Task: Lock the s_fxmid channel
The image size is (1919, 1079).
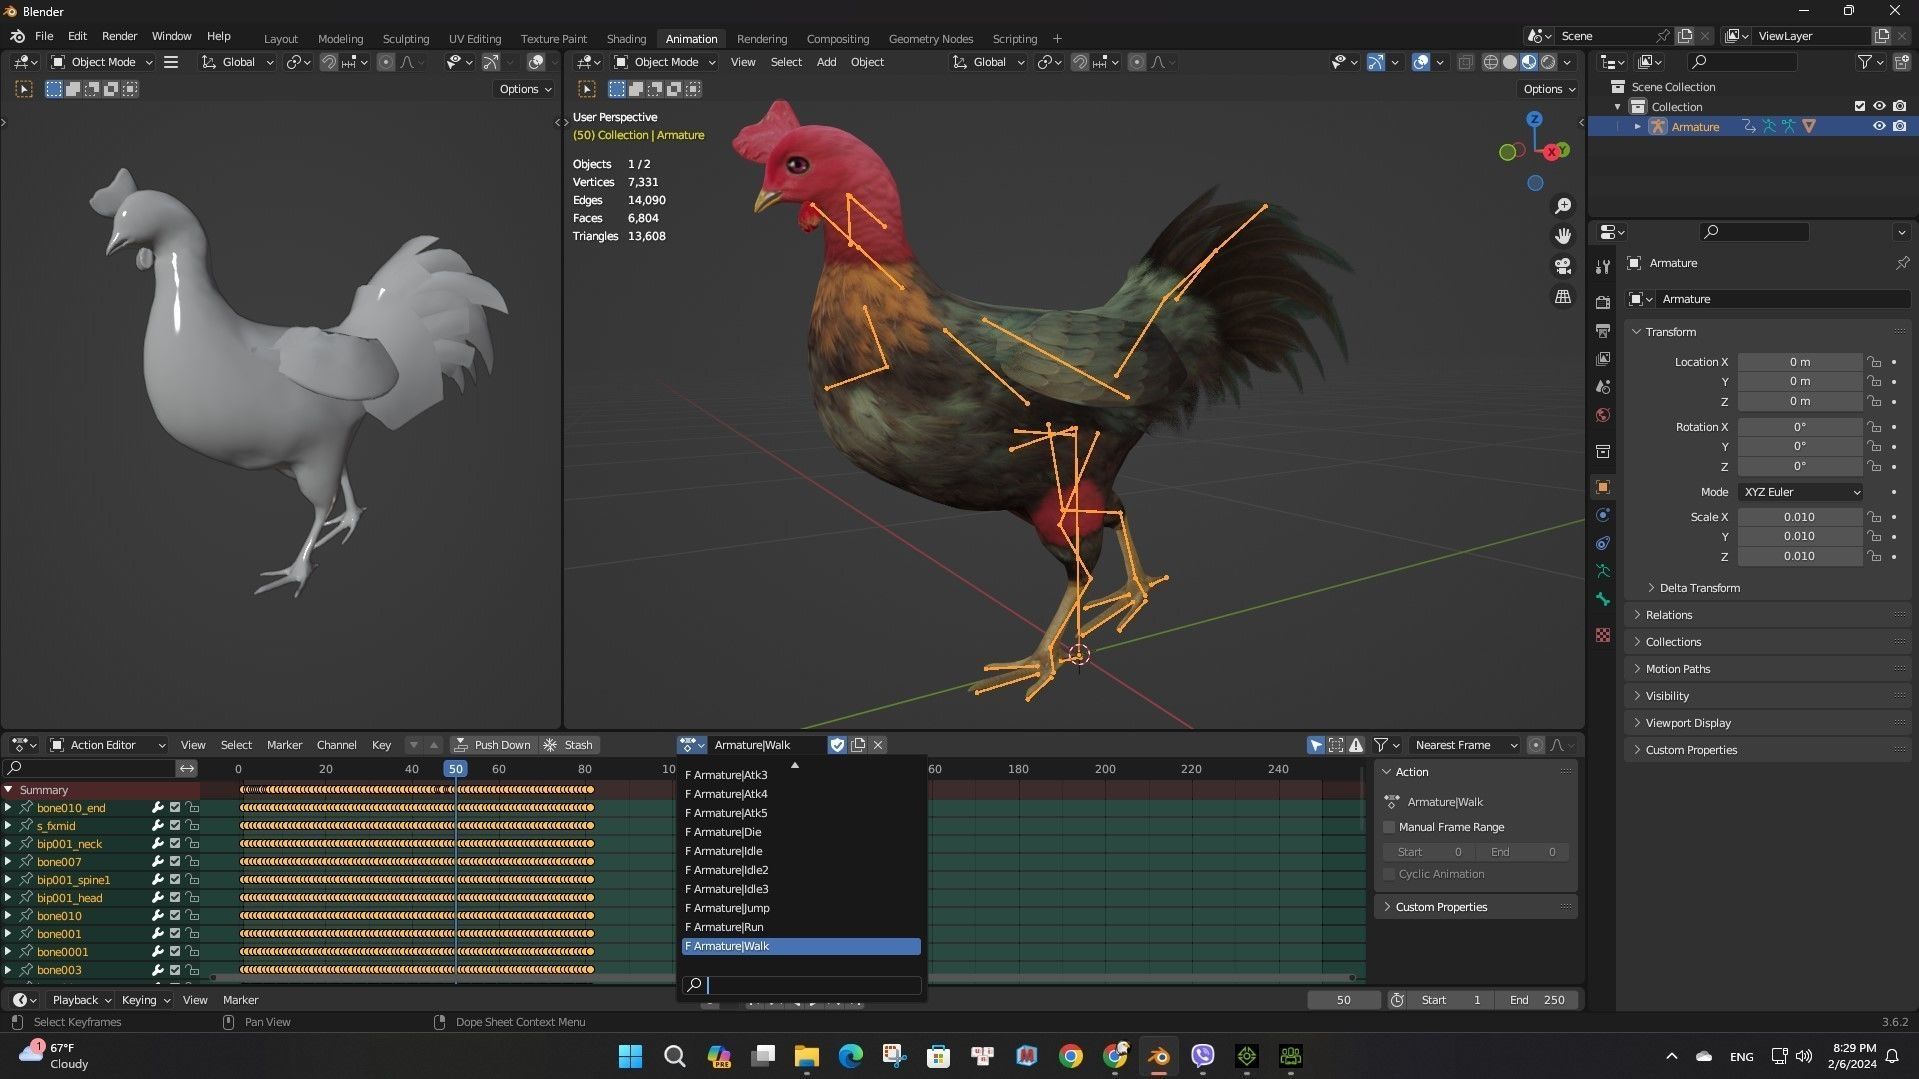Action: click(192, 826)
